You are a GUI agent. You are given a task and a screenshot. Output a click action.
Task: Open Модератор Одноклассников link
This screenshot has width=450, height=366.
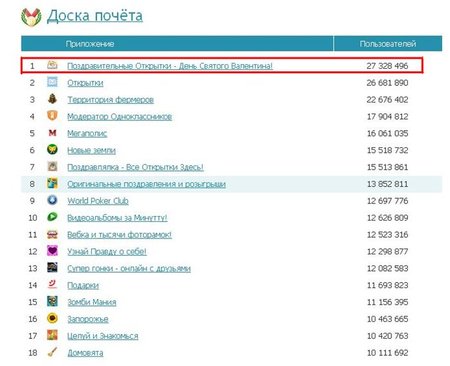[120, 116]
